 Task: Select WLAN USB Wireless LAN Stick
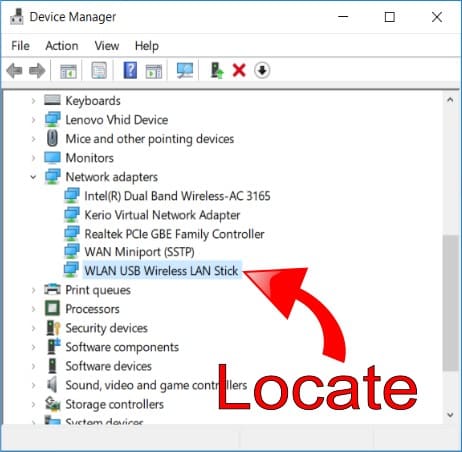tap(161, 270)
